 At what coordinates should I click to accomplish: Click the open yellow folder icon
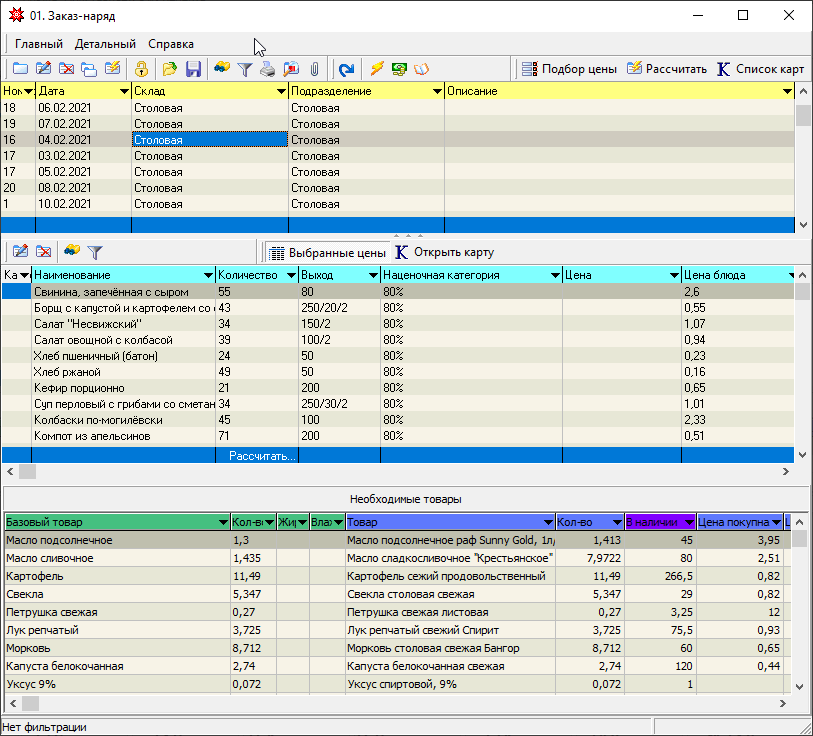(170, 69)
